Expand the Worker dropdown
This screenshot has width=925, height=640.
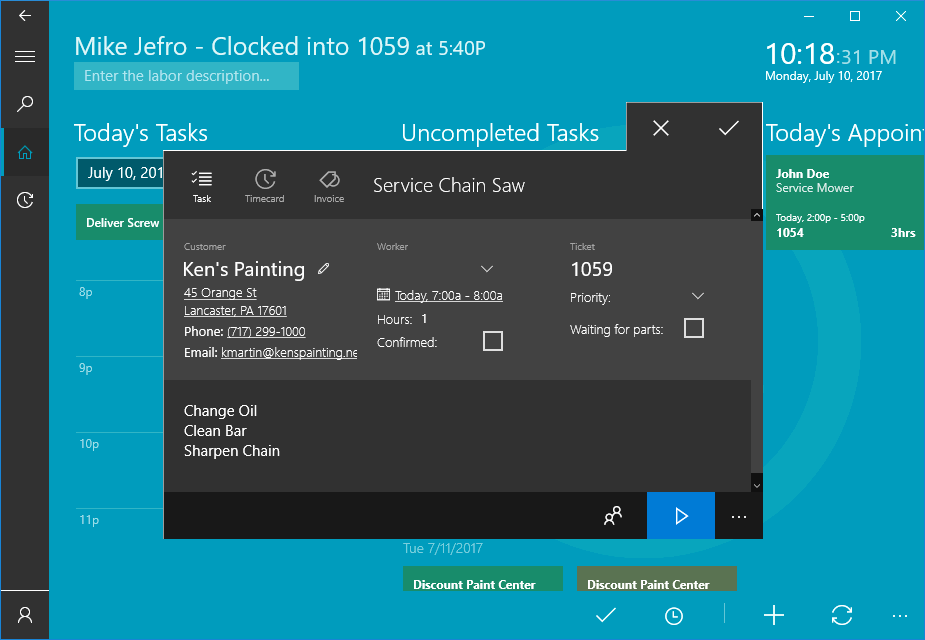(x=487, y=269)
